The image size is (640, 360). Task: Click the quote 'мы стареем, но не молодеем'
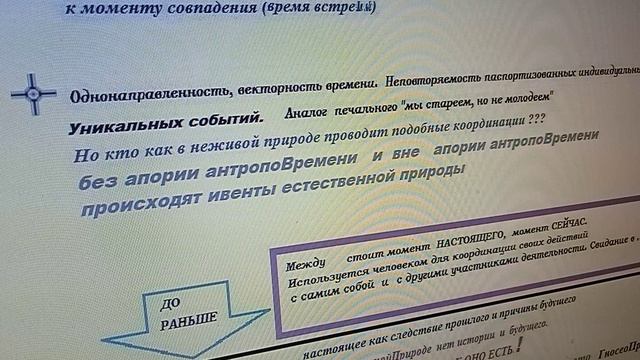point(478,102)
